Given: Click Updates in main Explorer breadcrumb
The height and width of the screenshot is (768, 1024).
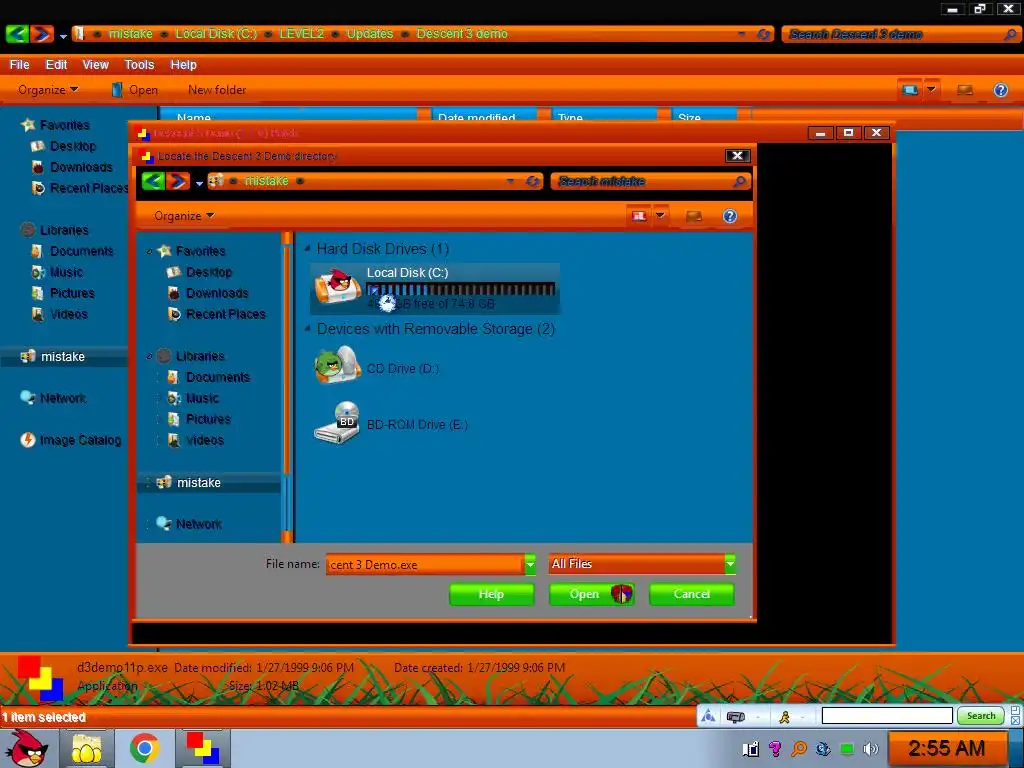Looking at the screenshot, I should pyautogui.click(x=370, y=33).
